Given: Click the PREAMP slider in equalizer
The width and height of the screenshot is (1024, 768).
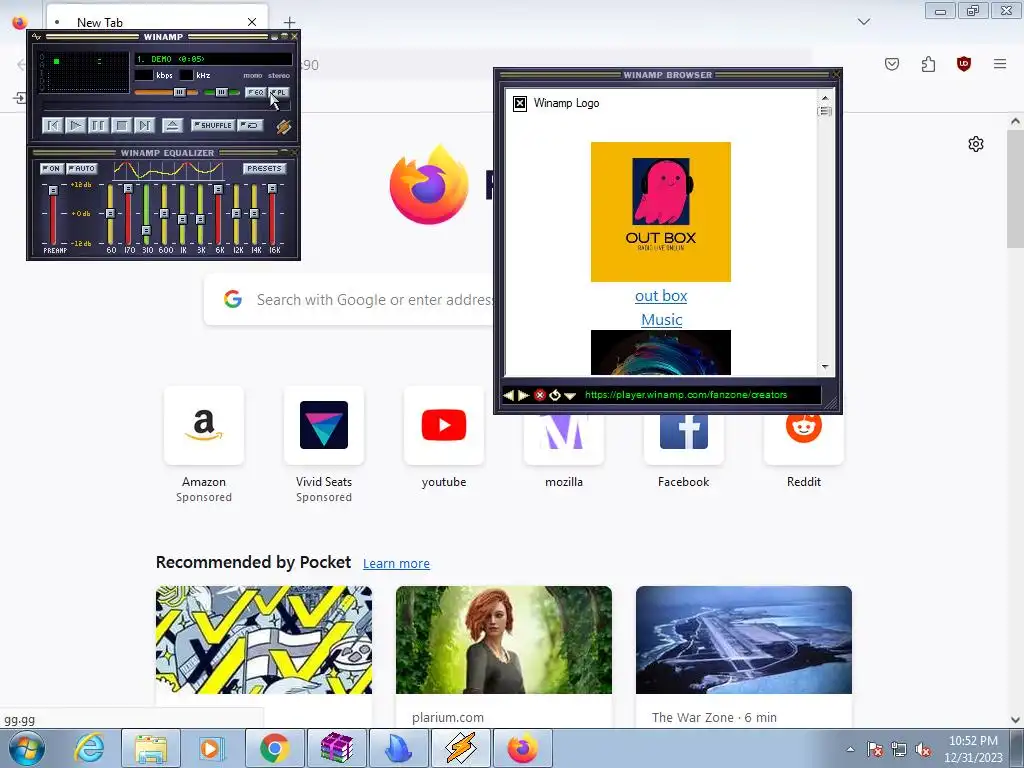Looking at the screenshot, I should pyautogui.click(x=54, y=214).
